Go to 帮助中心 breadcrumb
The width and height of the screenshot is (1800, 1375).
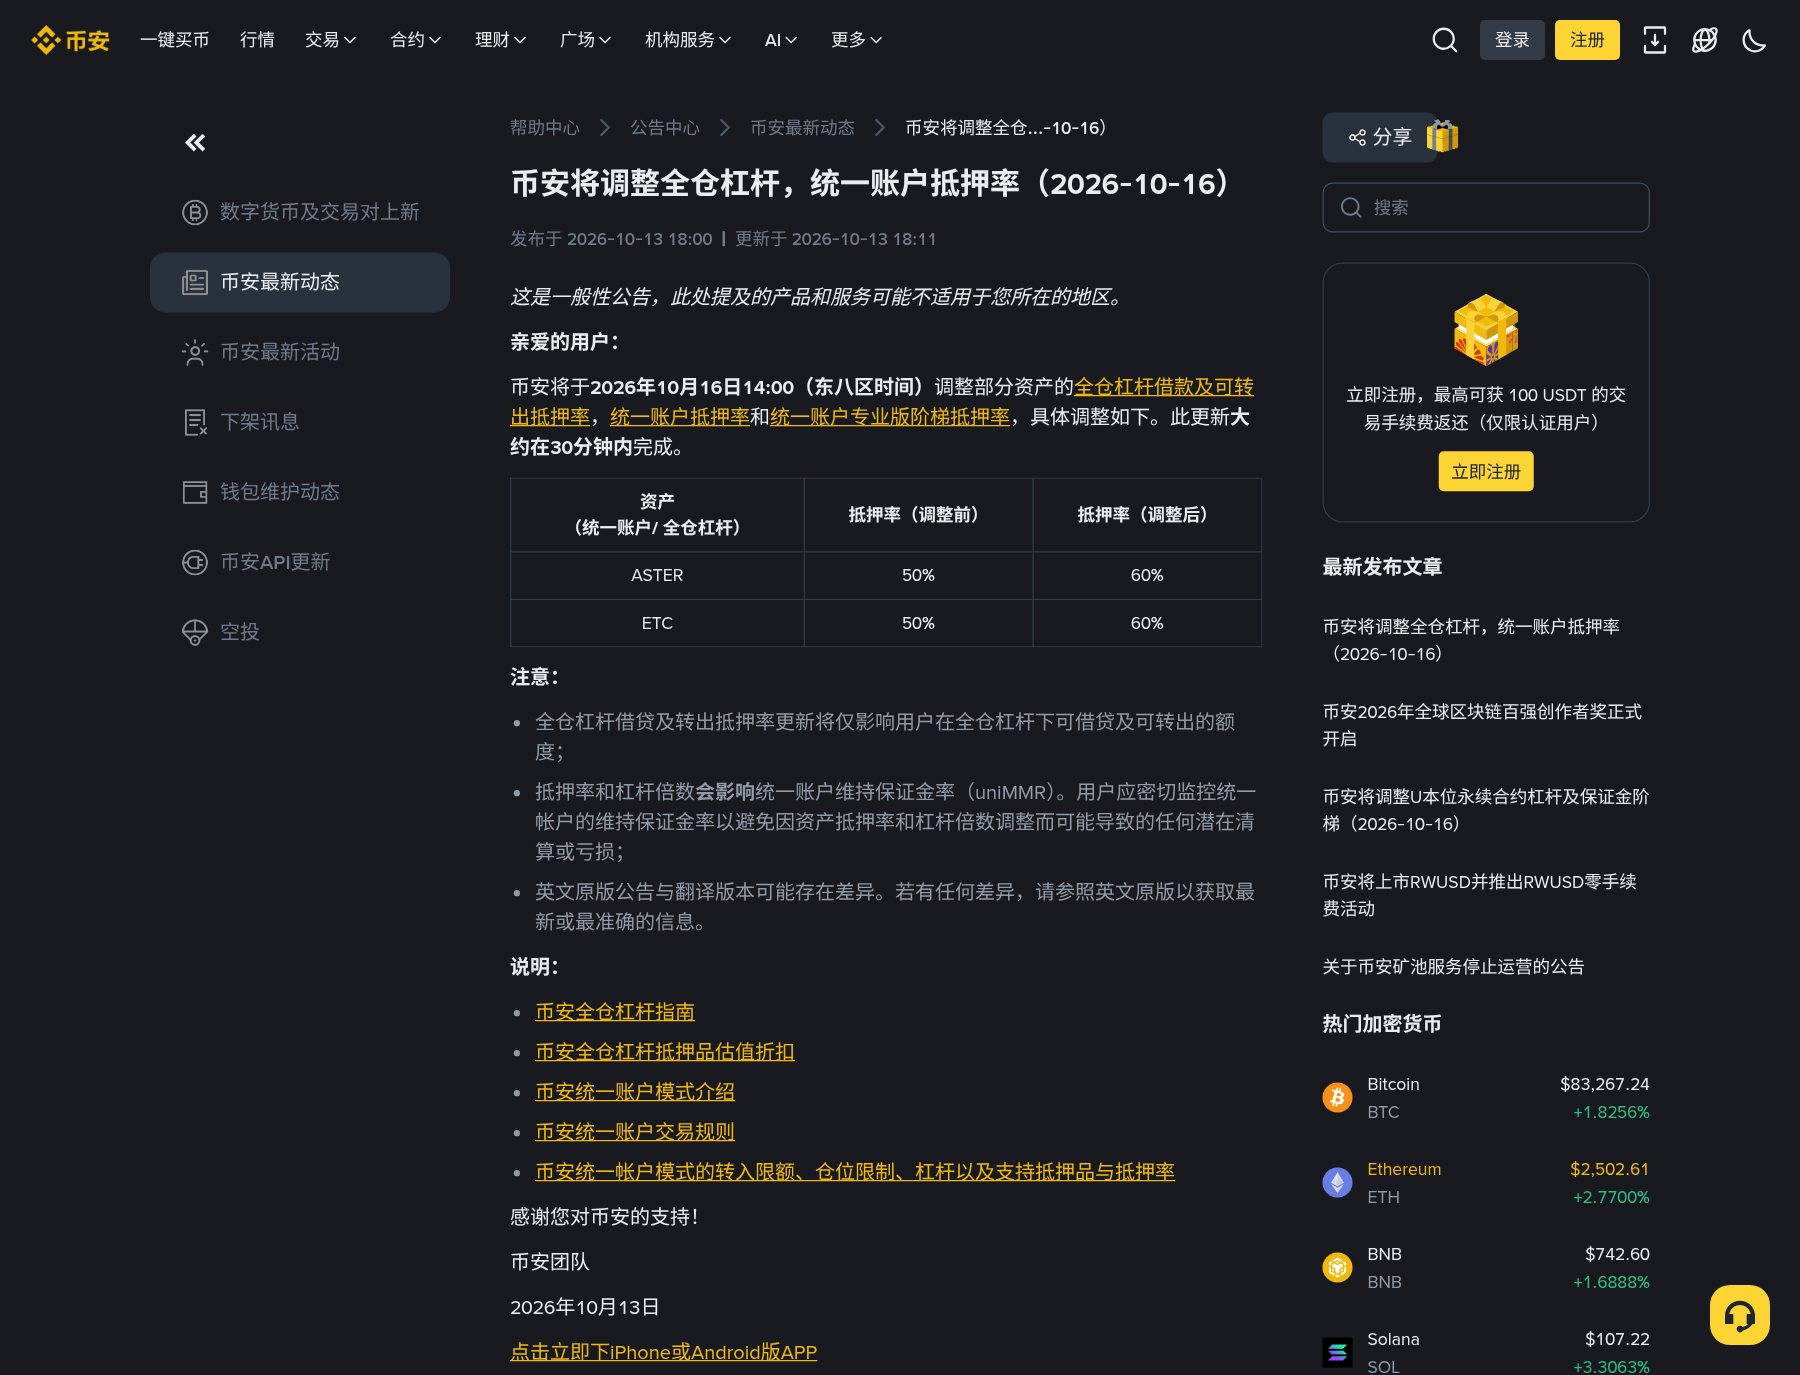tap(545, 128)
